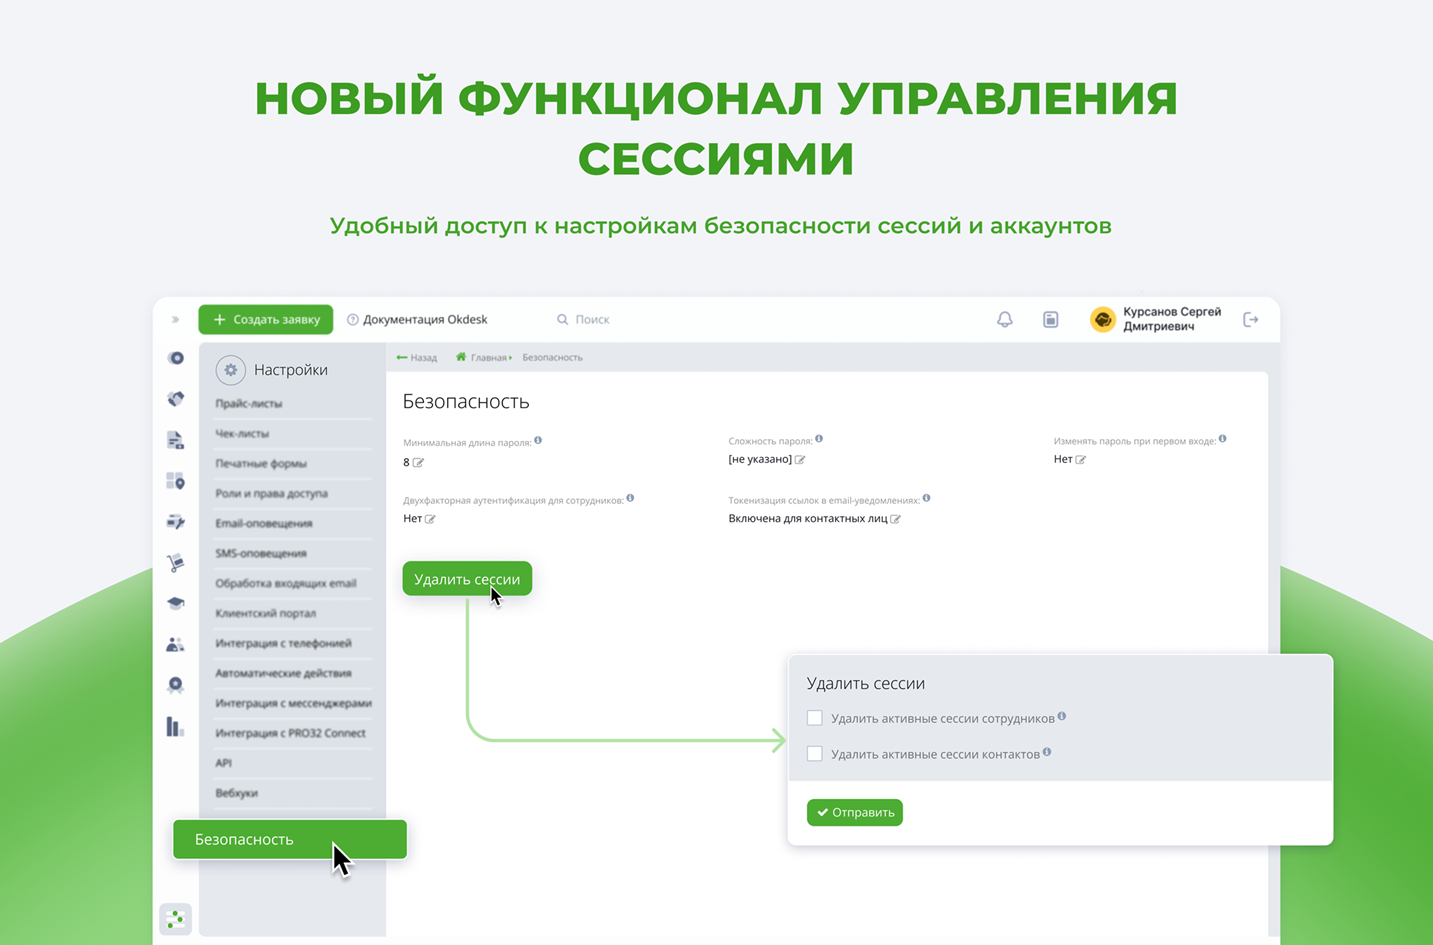
Task: Click info icon beside Изменять пароль при первом входе
Action: (x=1223, y=439)
